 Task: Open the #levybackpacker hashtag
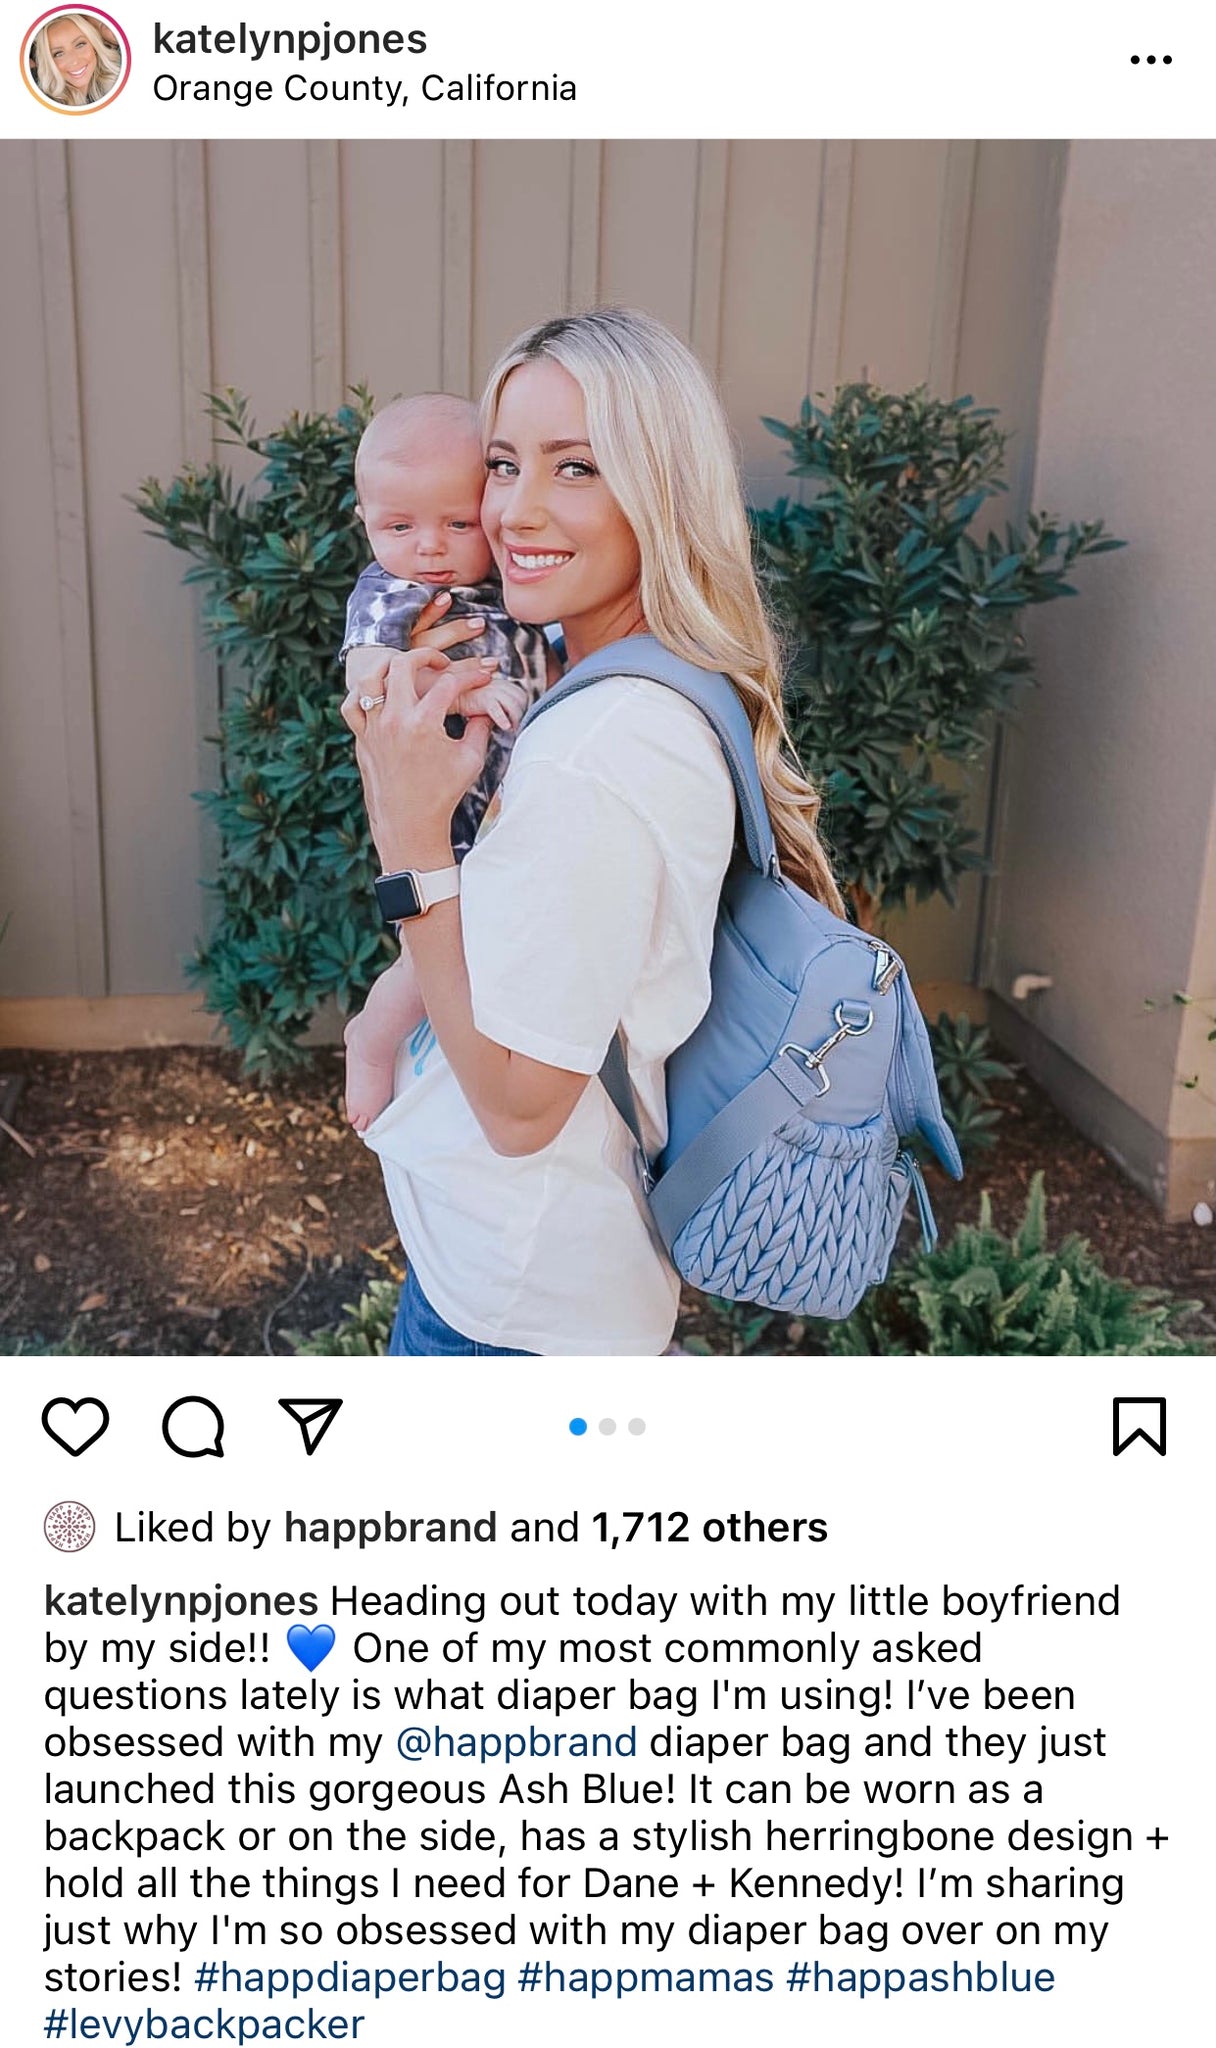pyautogui.click(x=204, y=2024)
